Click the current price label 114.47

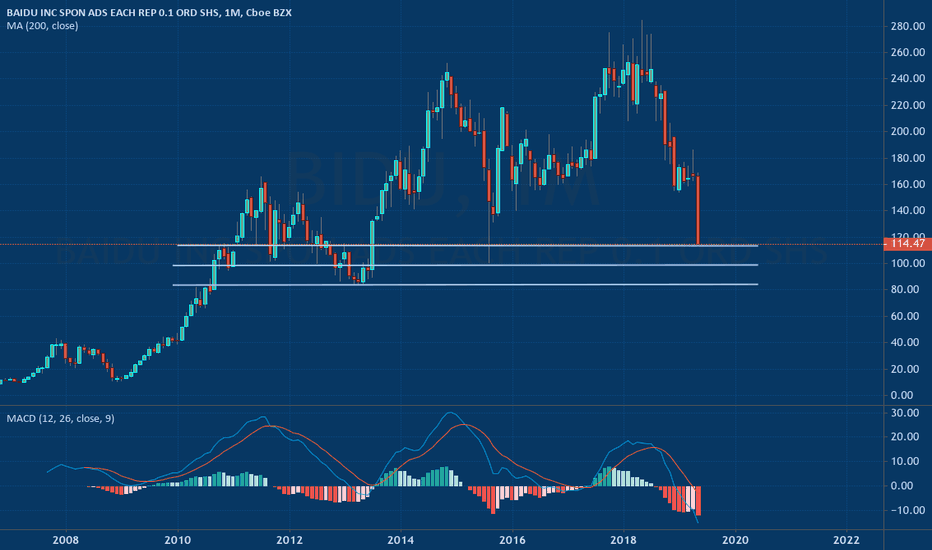(x=908, y=244)
